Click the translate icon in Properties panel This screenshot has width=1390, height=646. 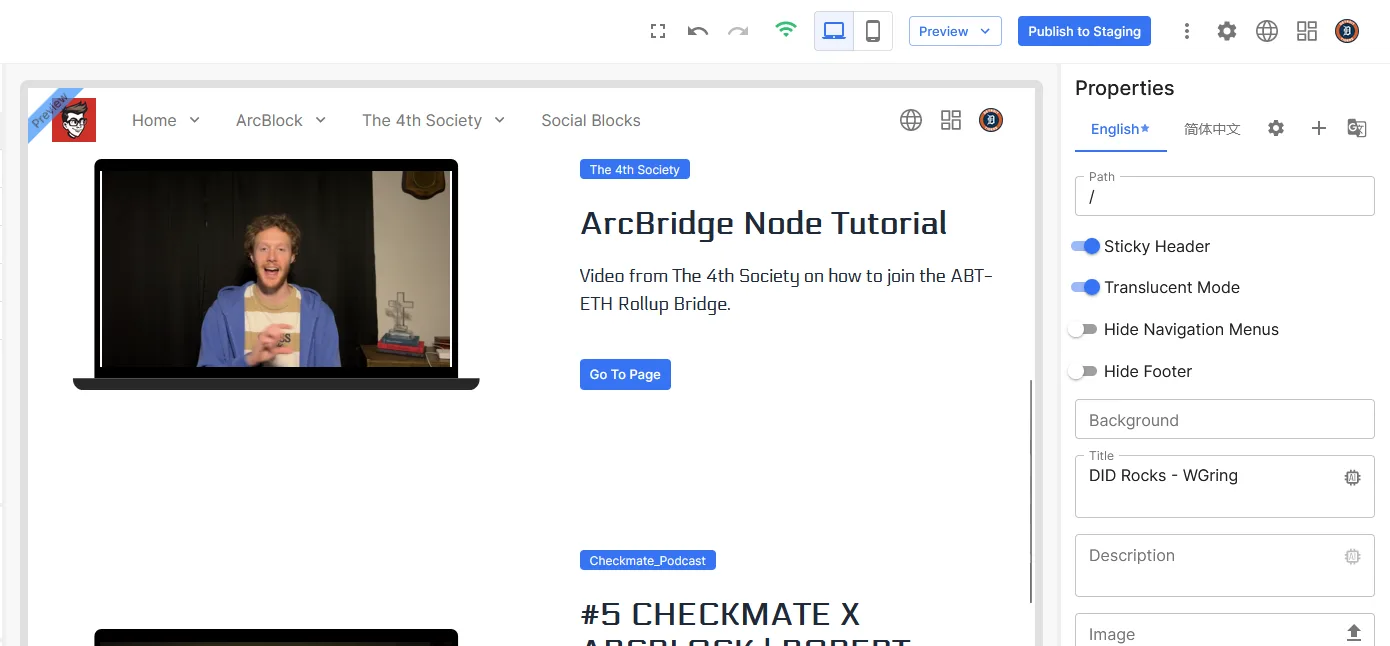[x=1357, y=128]
